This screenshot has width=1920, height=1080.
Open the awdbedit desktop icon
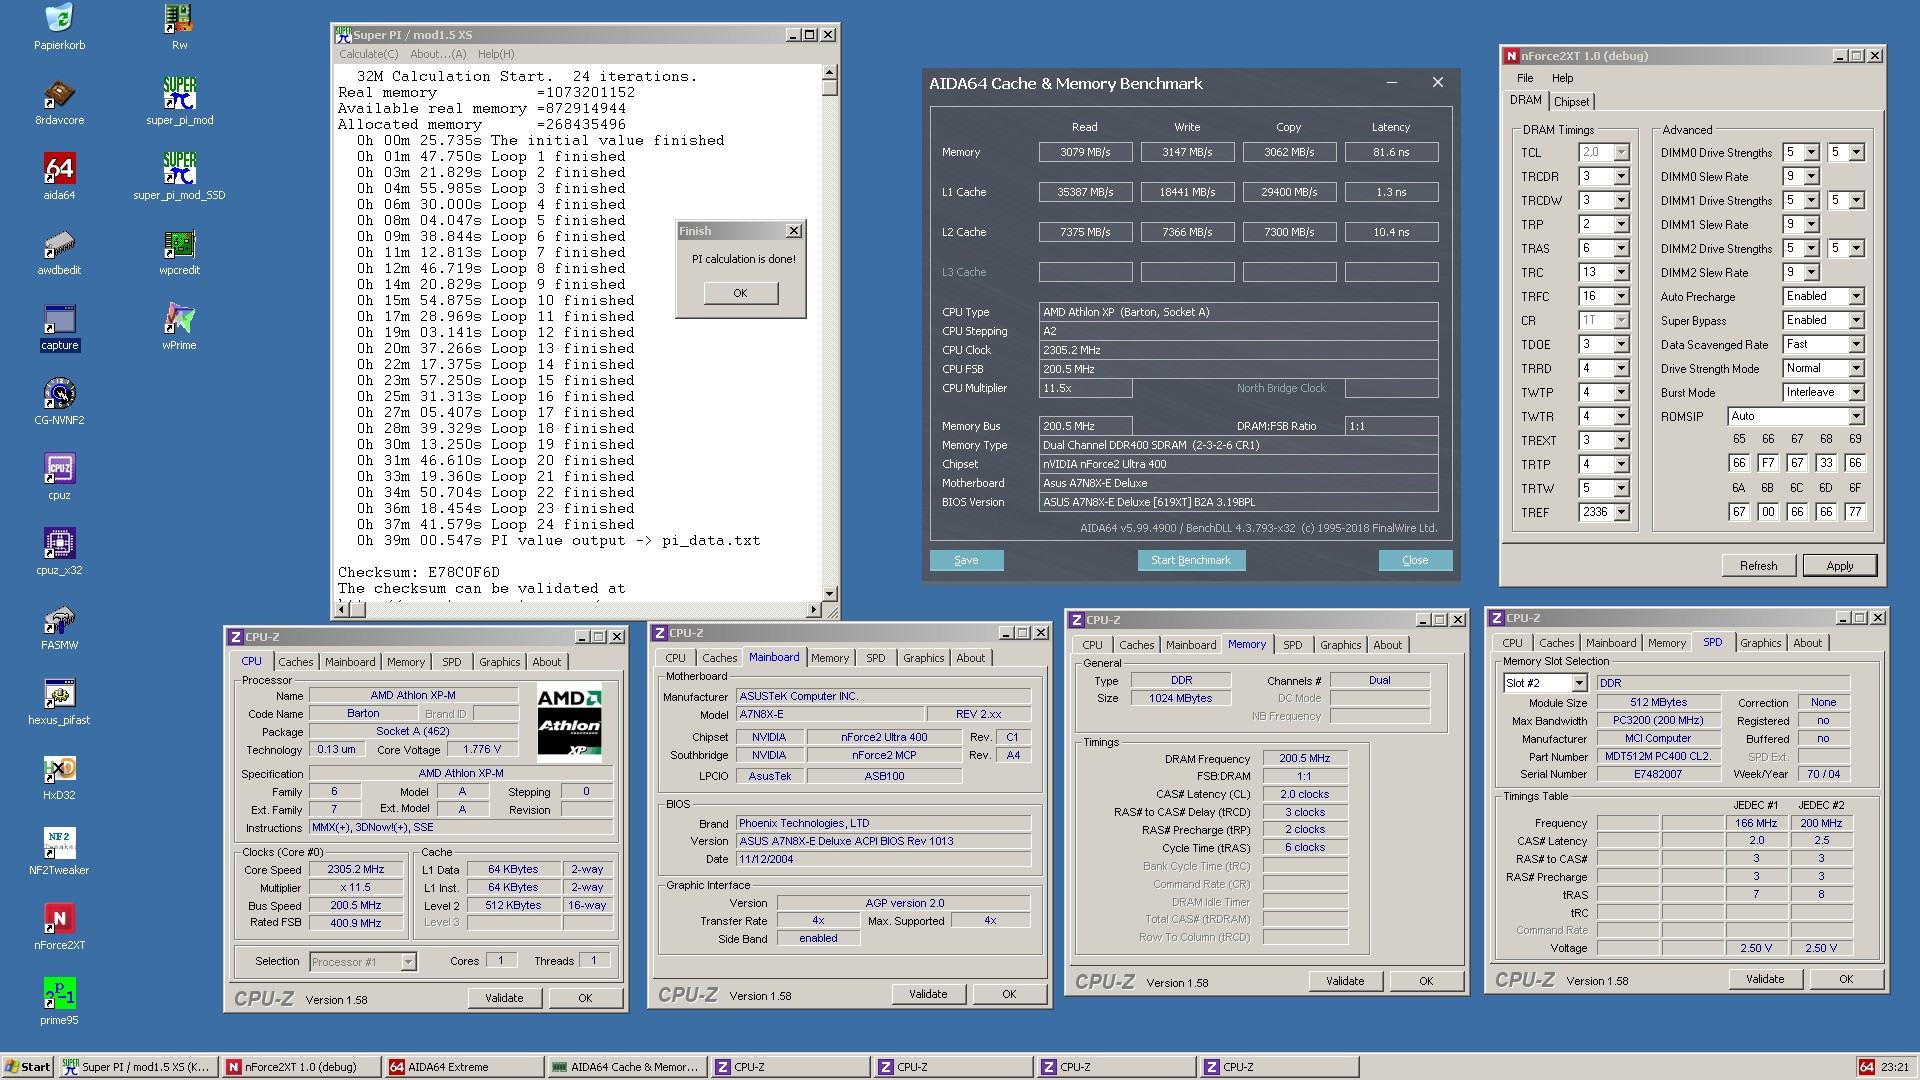click(59, 252)
